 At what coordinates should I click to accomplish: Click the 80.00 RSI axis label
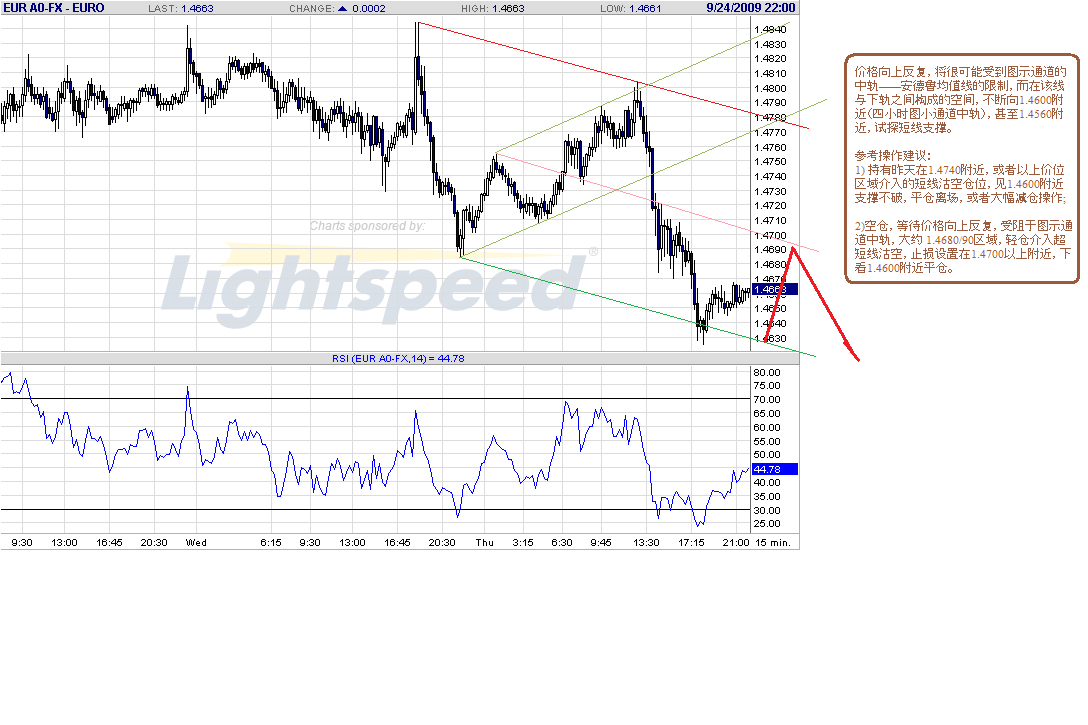pos(767,373)
